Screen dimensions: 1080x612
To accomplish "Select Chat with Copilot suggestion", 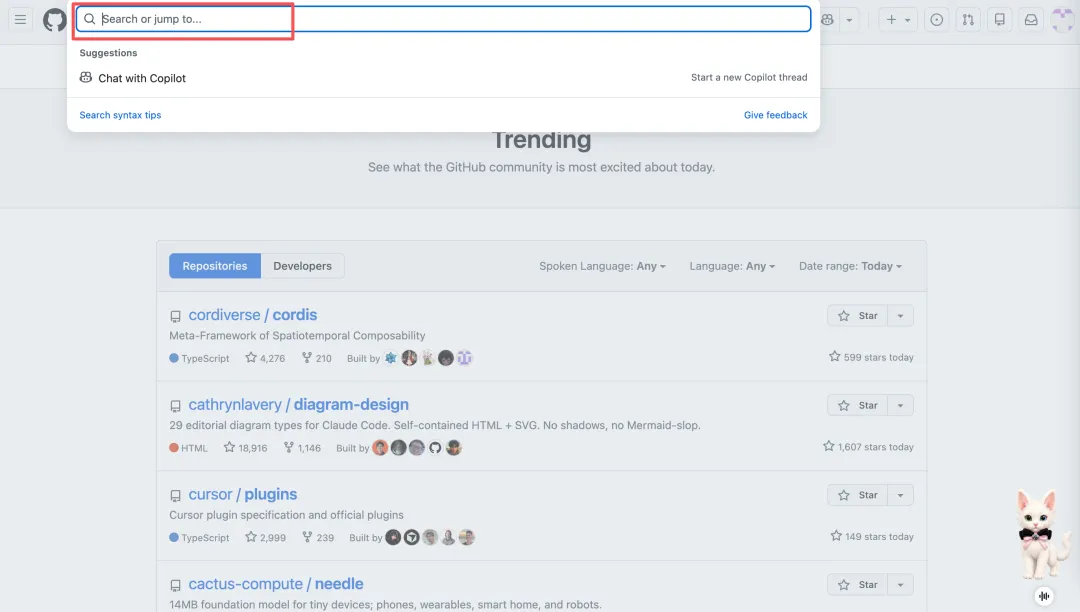I will click(x=443, y=78).
